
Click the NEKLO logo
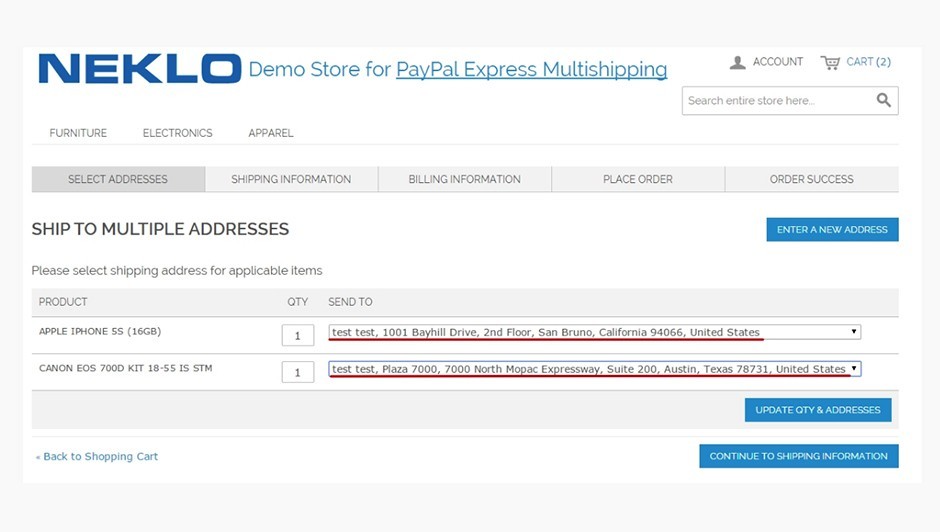point(140,68)
